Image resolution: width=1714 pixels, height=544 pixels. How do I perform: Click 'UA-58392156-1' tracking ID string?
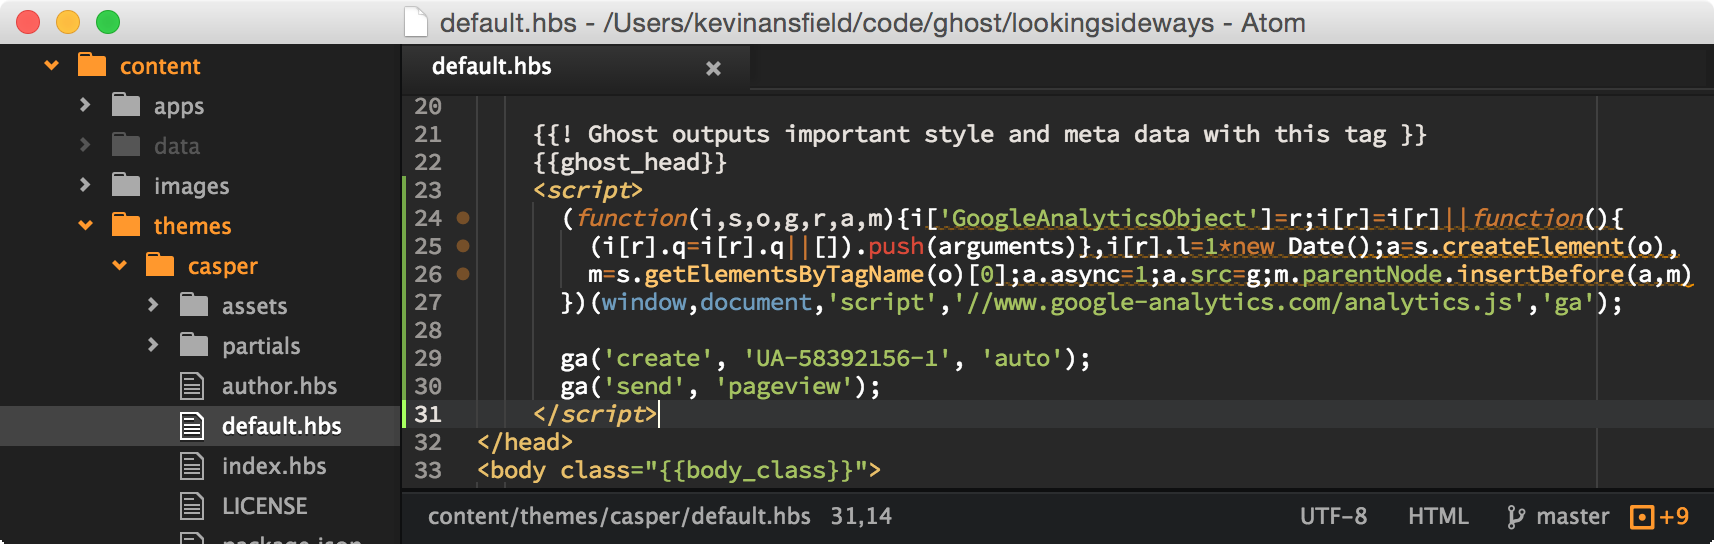point(846,358)
